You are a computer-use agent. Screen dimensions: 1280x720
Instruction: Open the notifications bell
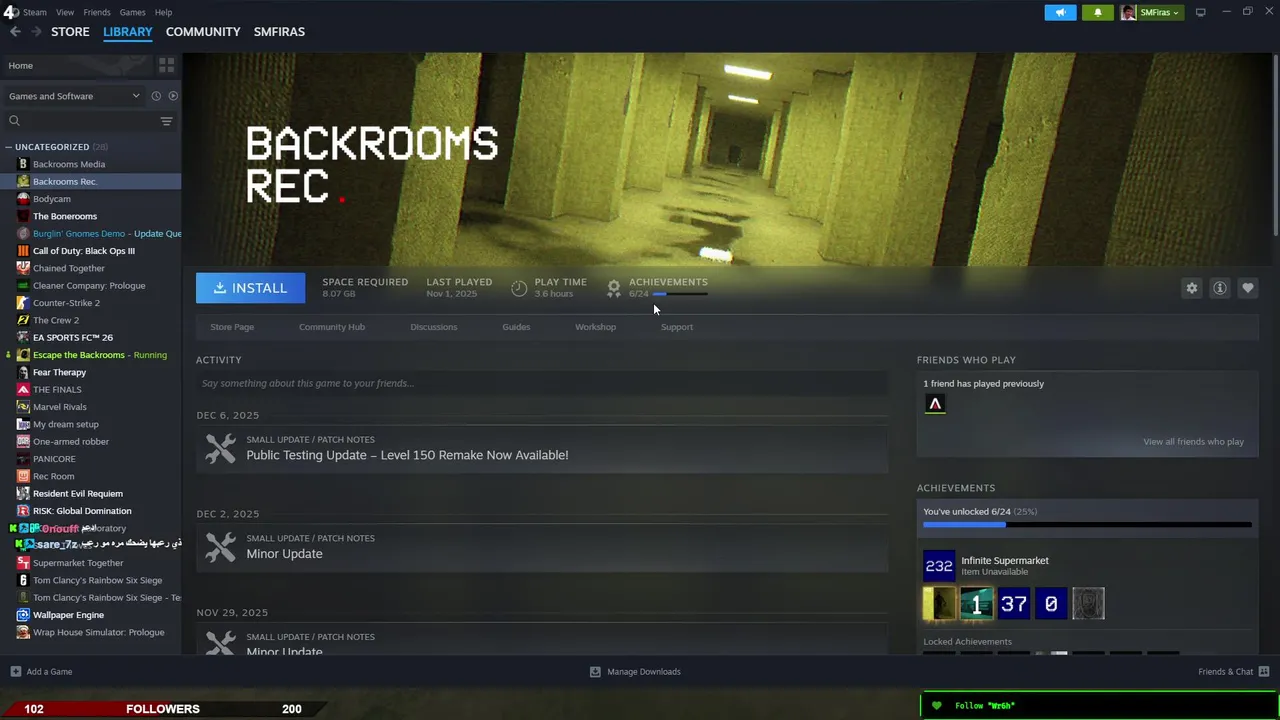pos(1097,12)
